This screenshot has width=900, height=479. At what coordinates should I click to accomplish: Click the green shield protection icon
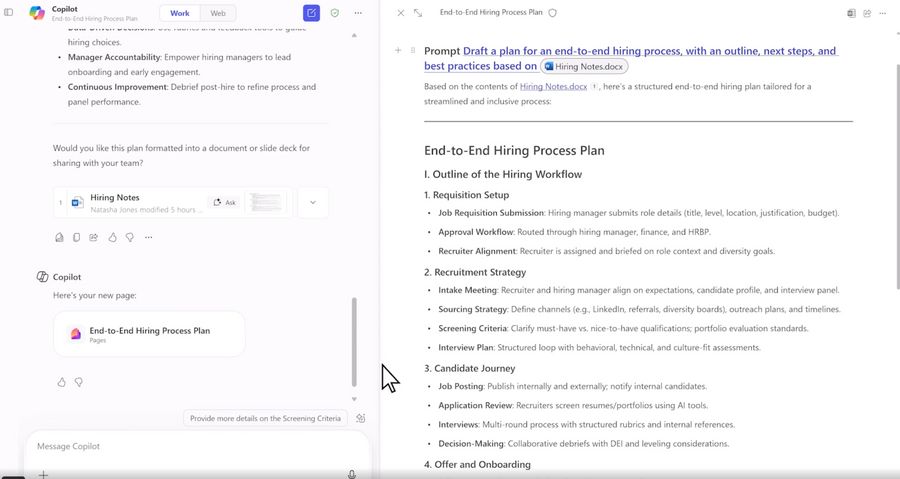pos(335,13)
